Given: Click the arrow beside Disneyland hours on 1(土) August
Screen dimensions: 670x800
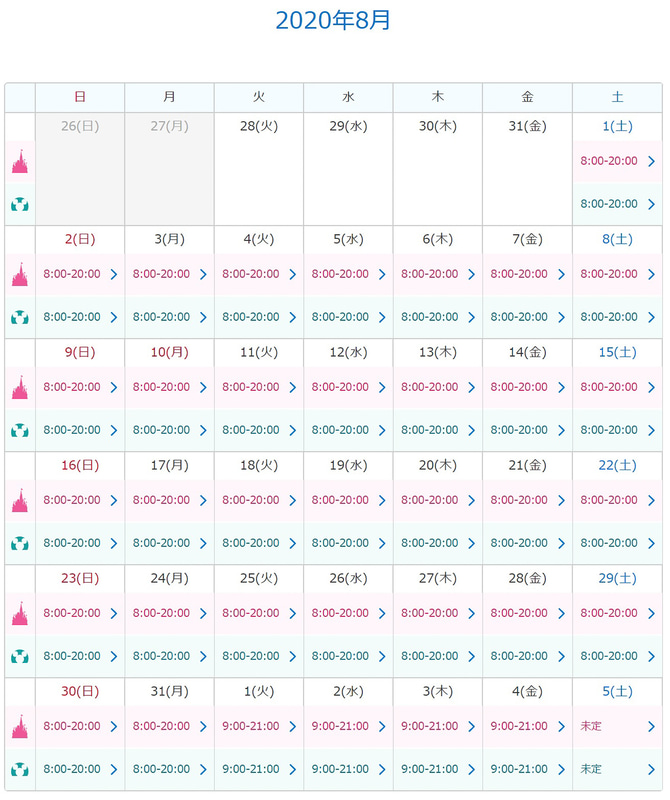Looking at the screenshot, I should (651, 161).
